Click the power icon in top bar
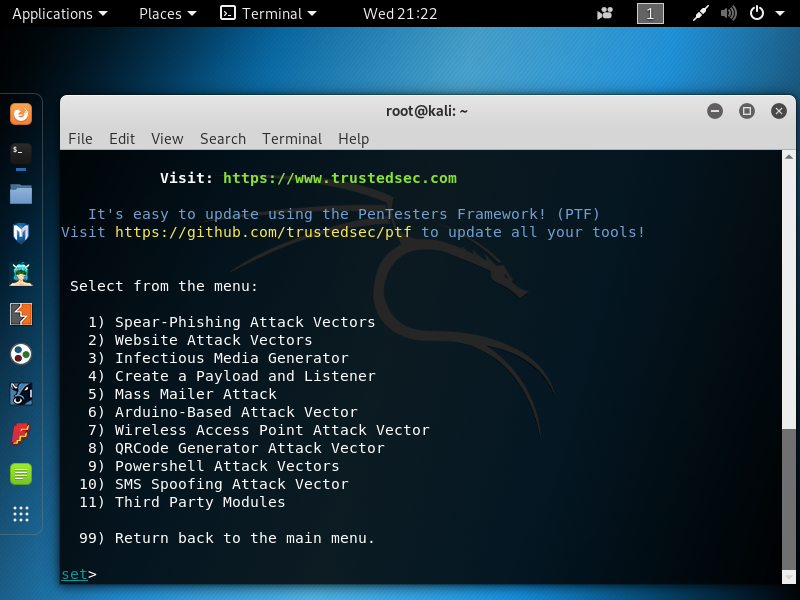This screenshot has width=800, height=600. (x=757, y=13)
